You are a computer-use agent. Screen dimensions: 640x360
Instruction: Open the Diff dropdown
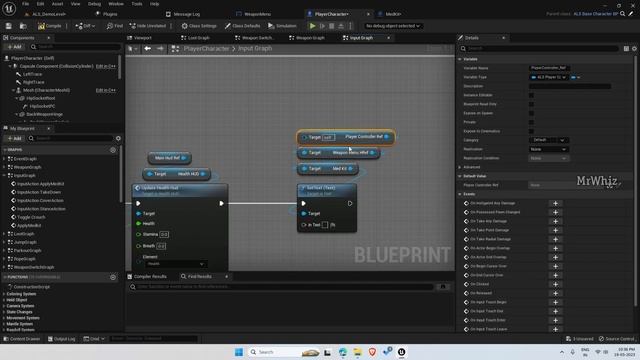[85, 26]
